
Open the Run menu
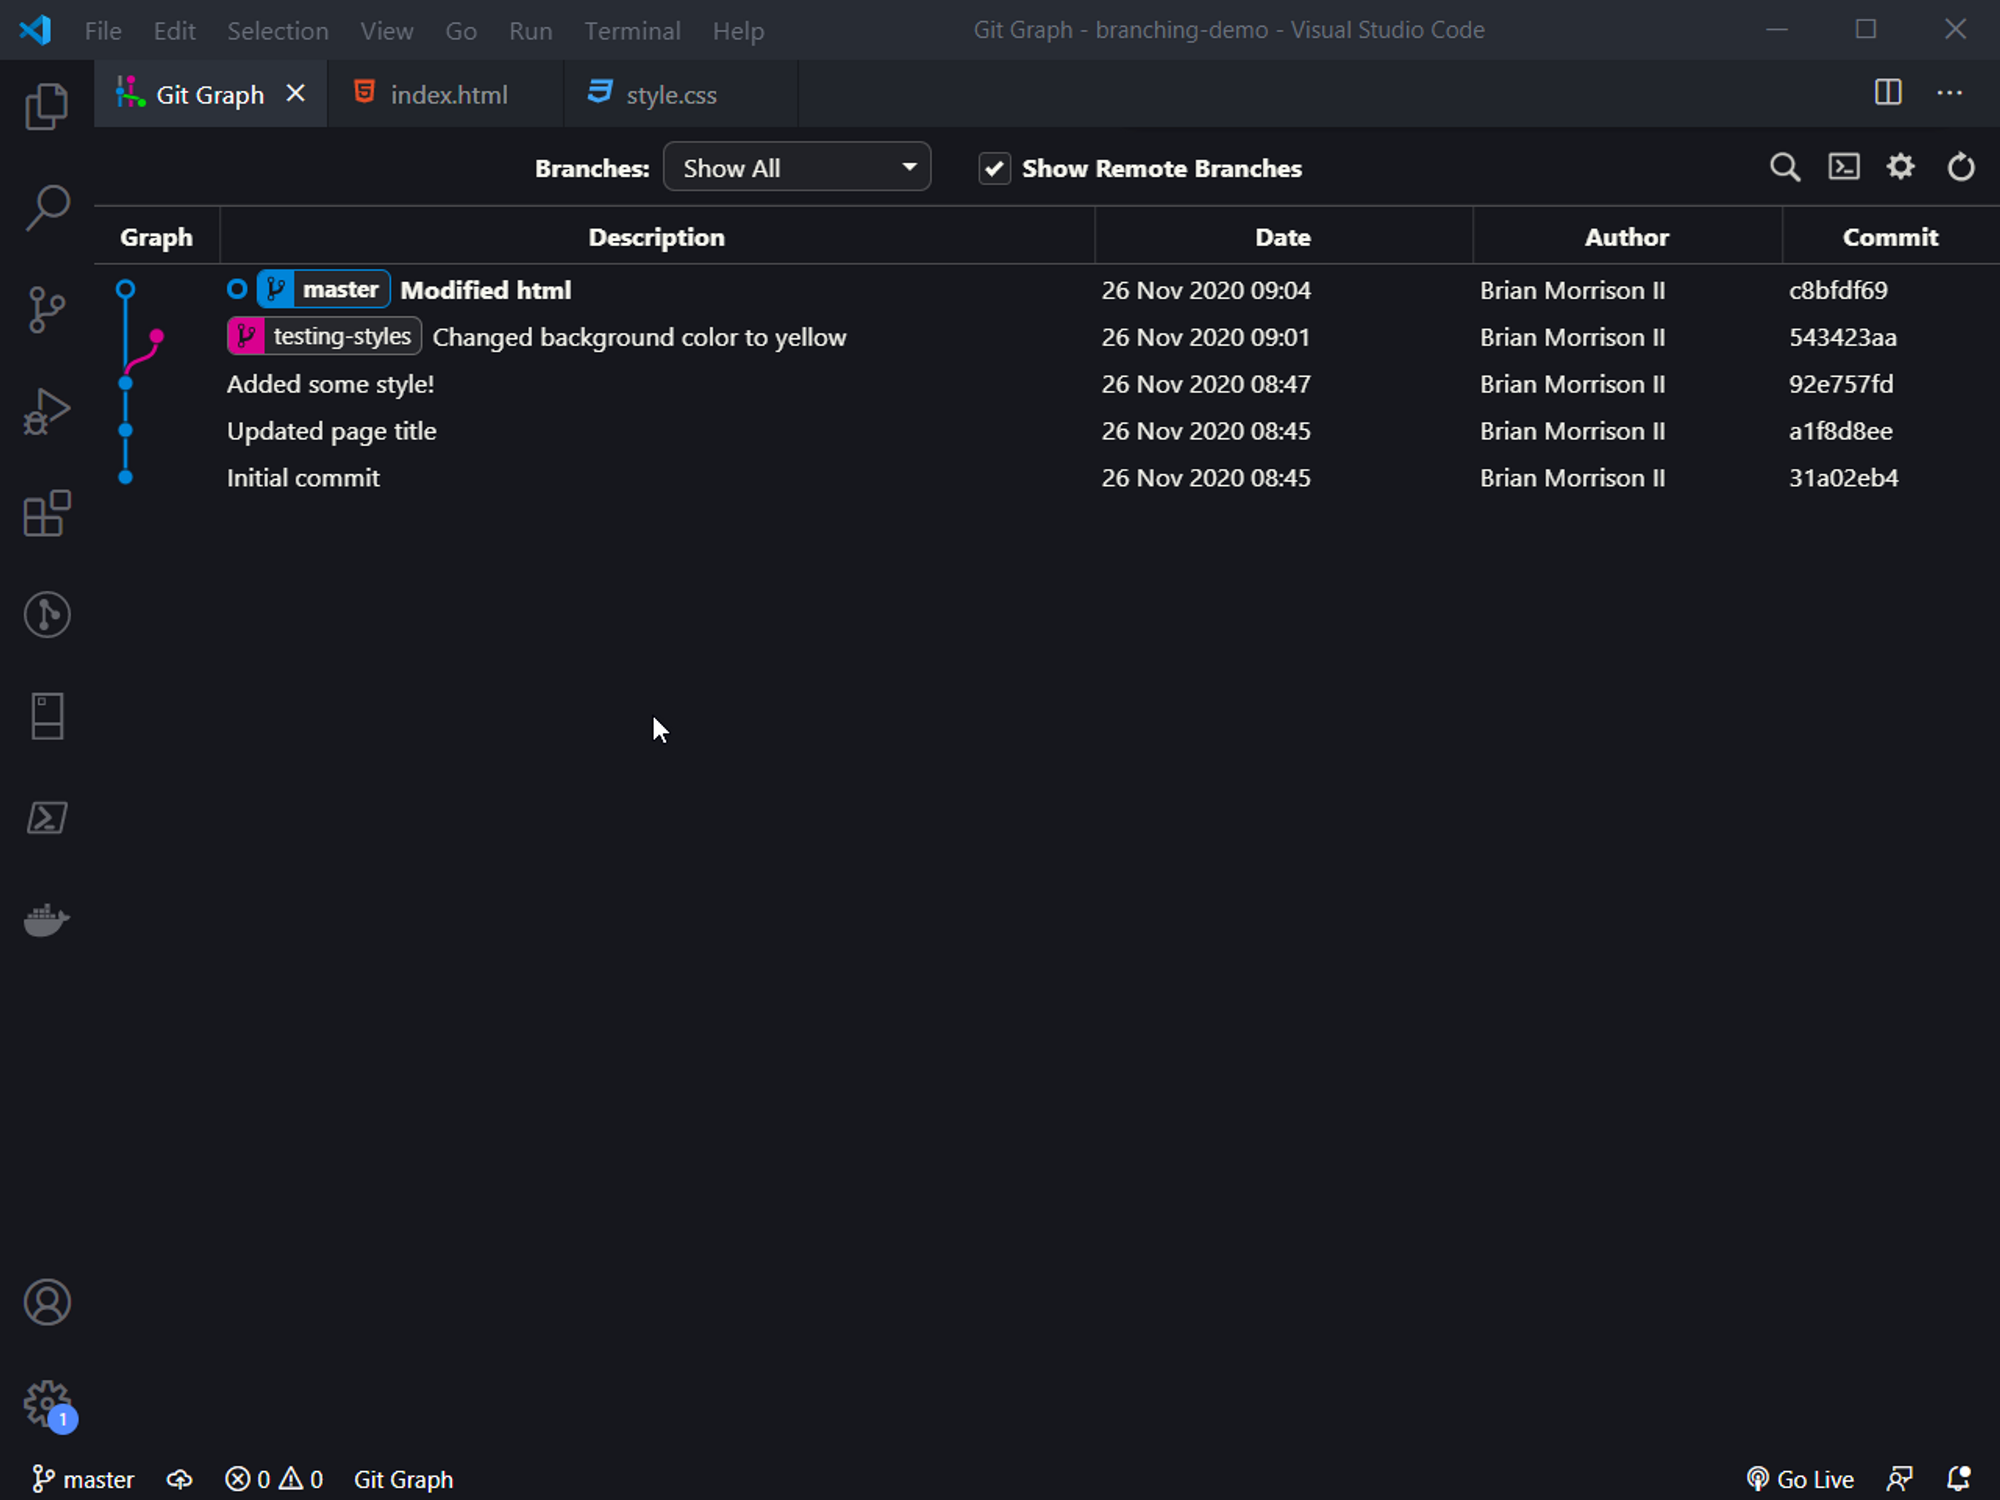point(530,31)
